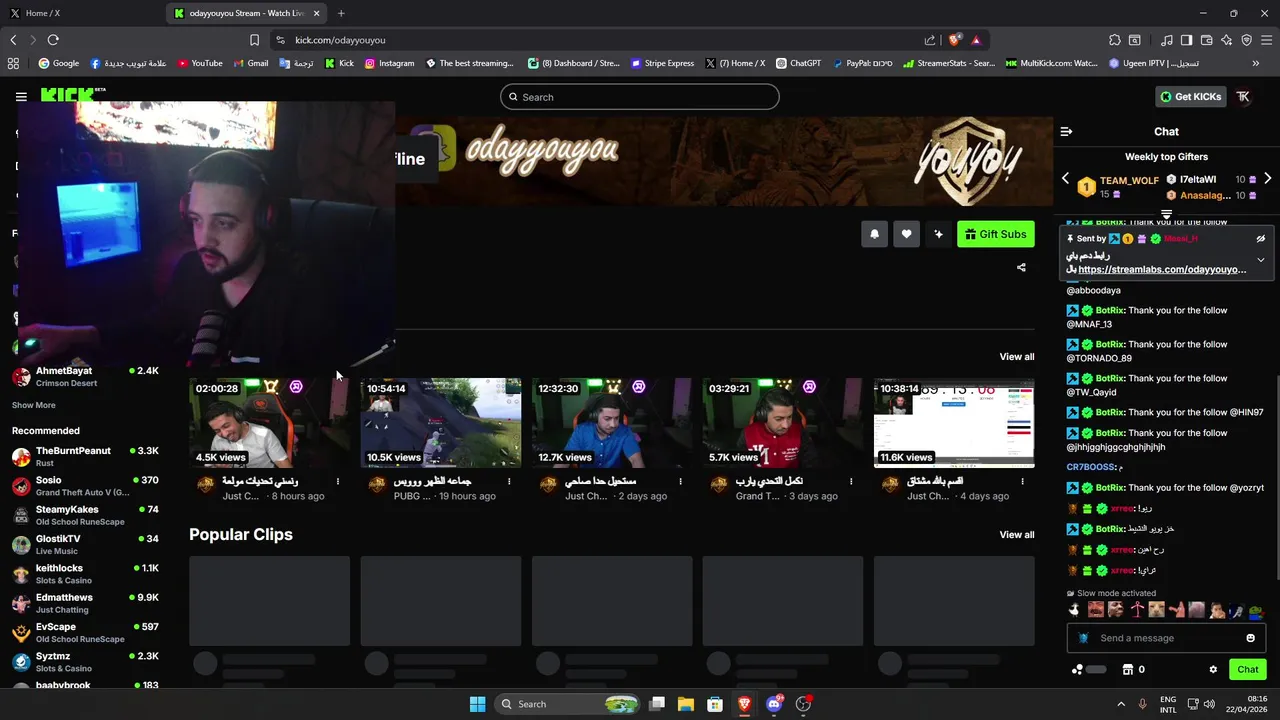Toggle the browser sidebar panel icon
The image size is (1280, 720).
click(x=1186, y=40)
